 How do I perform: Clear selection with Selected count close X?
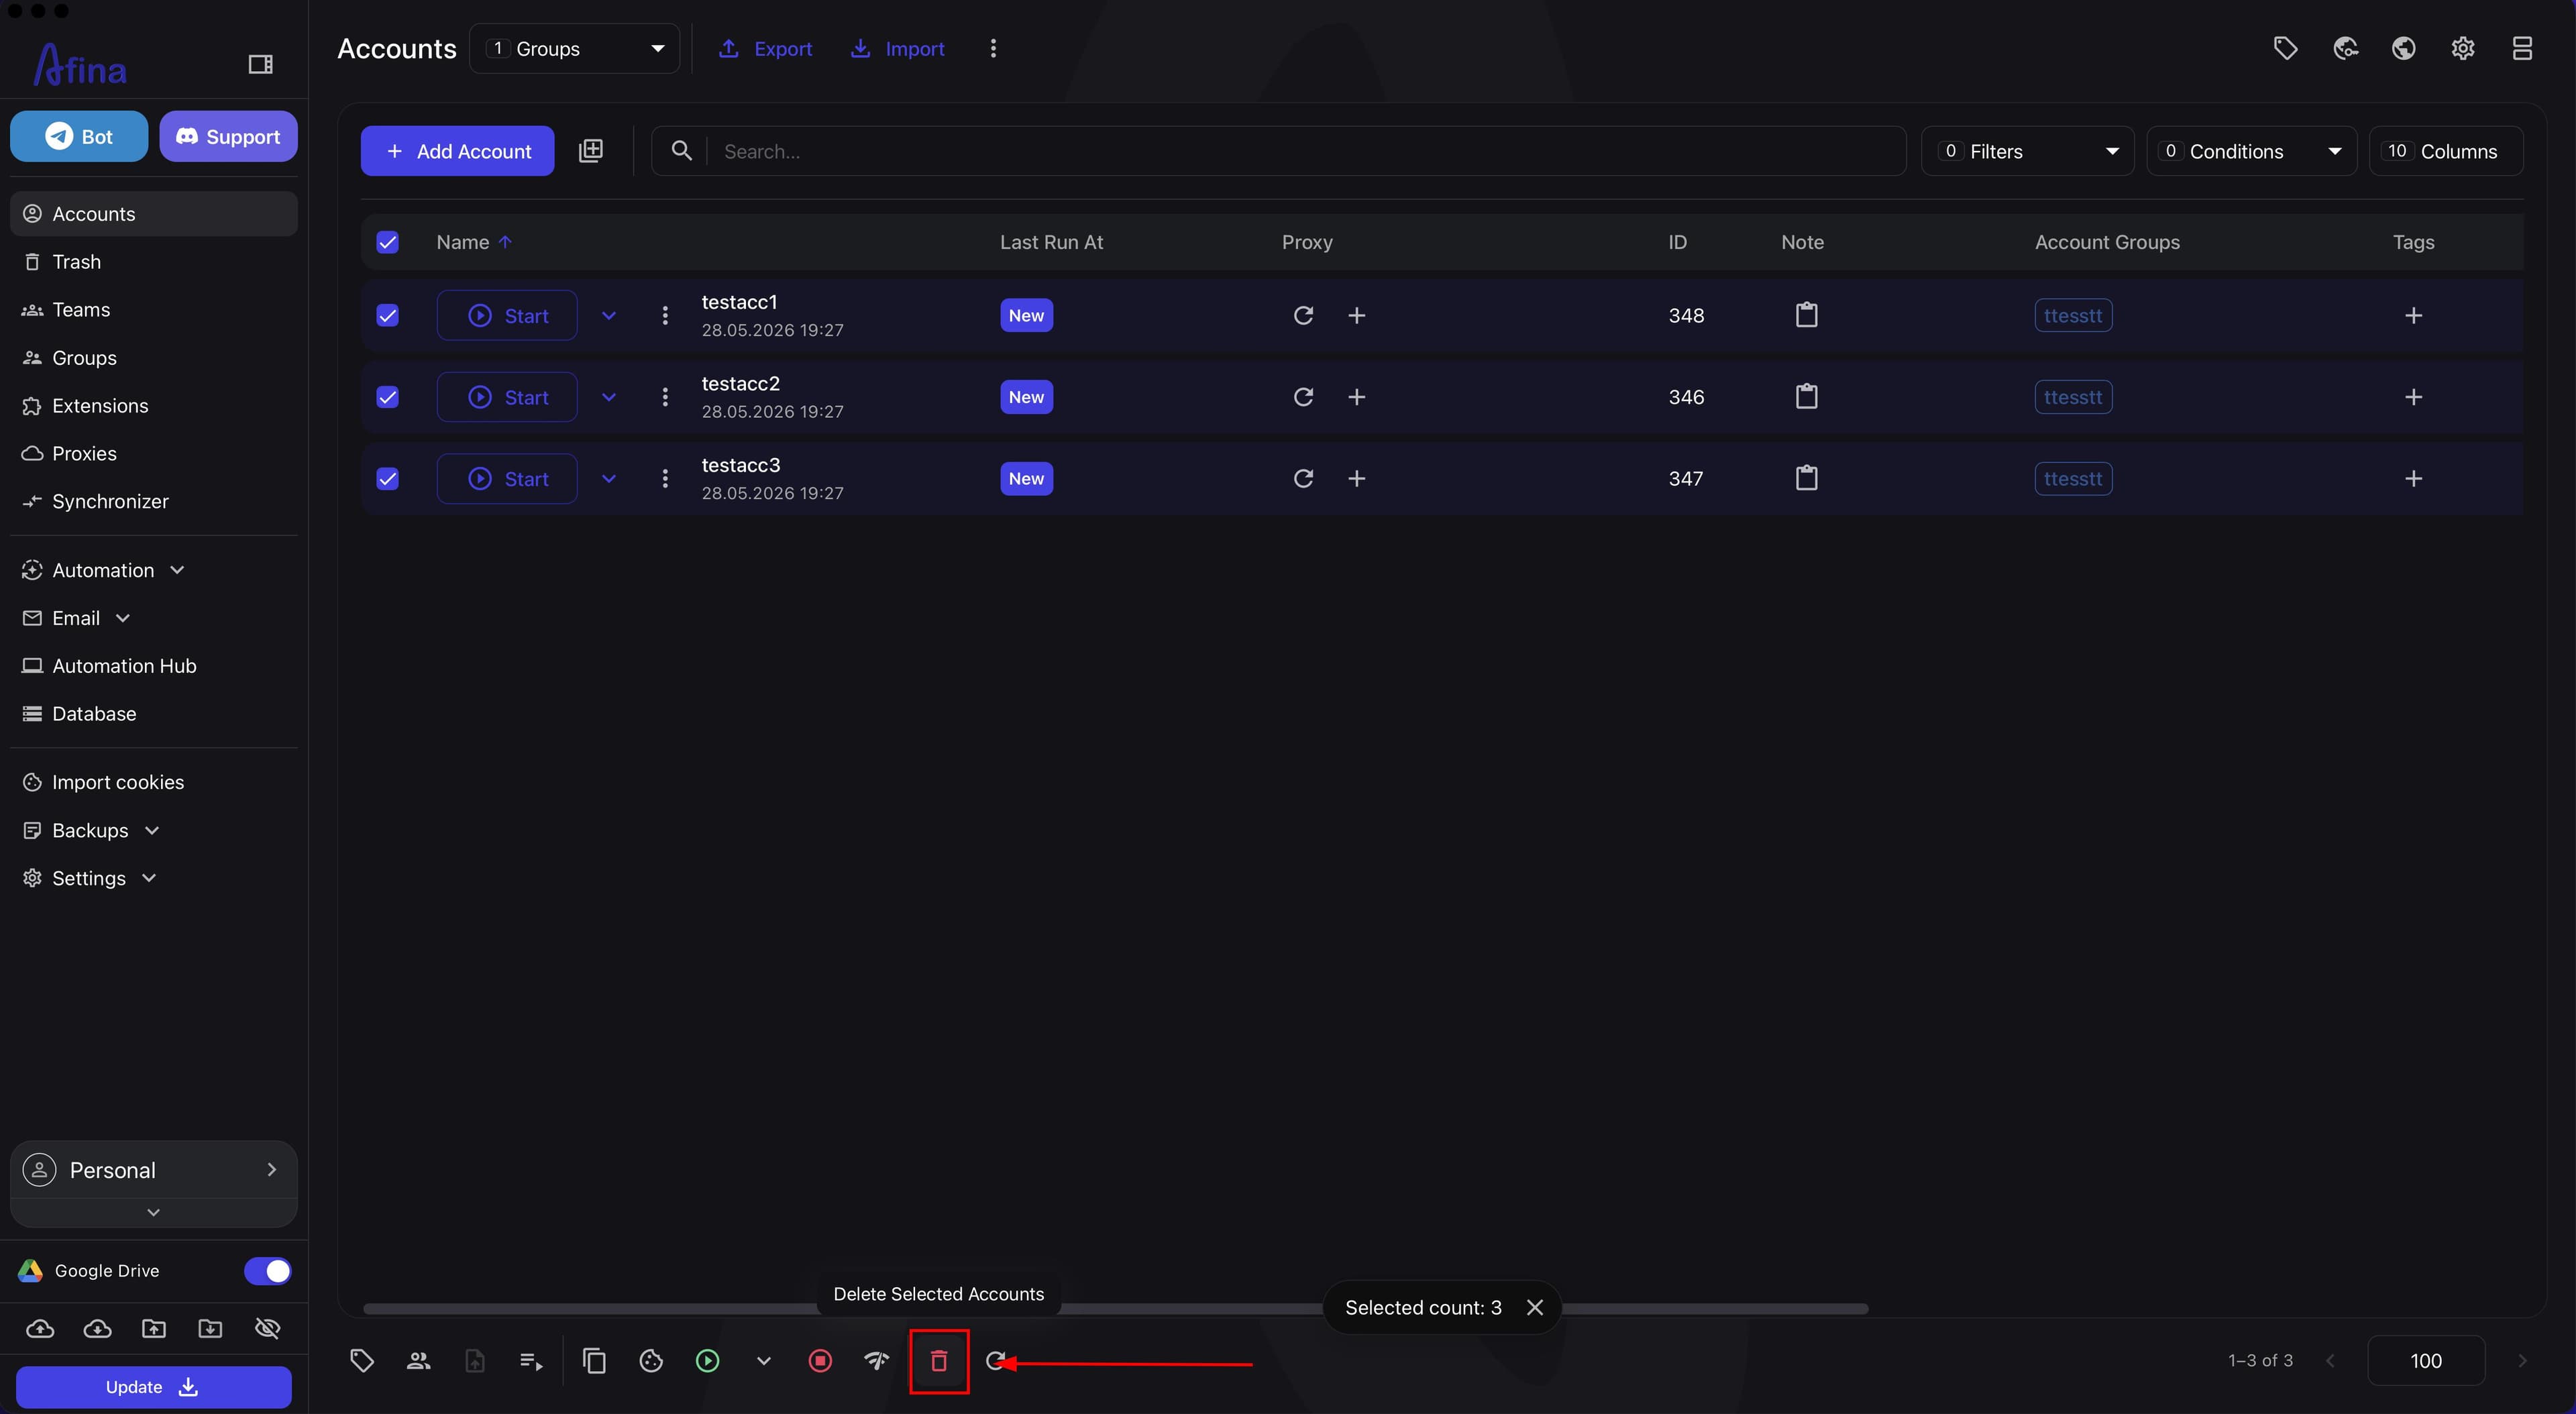1535,1307
